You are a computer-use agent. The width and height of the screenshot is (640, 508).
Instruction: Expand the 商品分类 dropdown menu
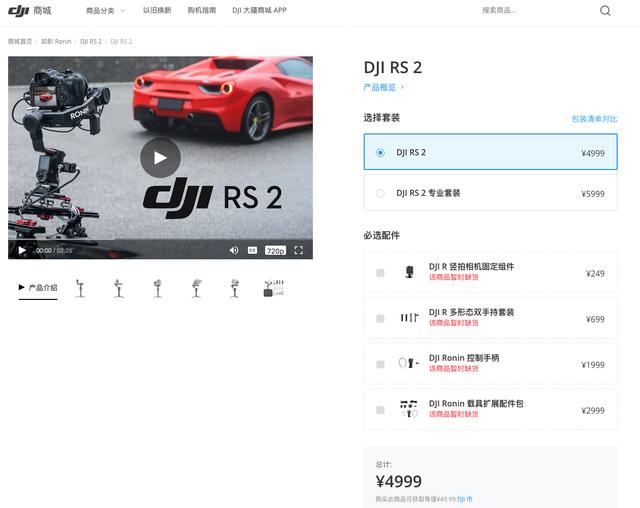tap(106, 11)
